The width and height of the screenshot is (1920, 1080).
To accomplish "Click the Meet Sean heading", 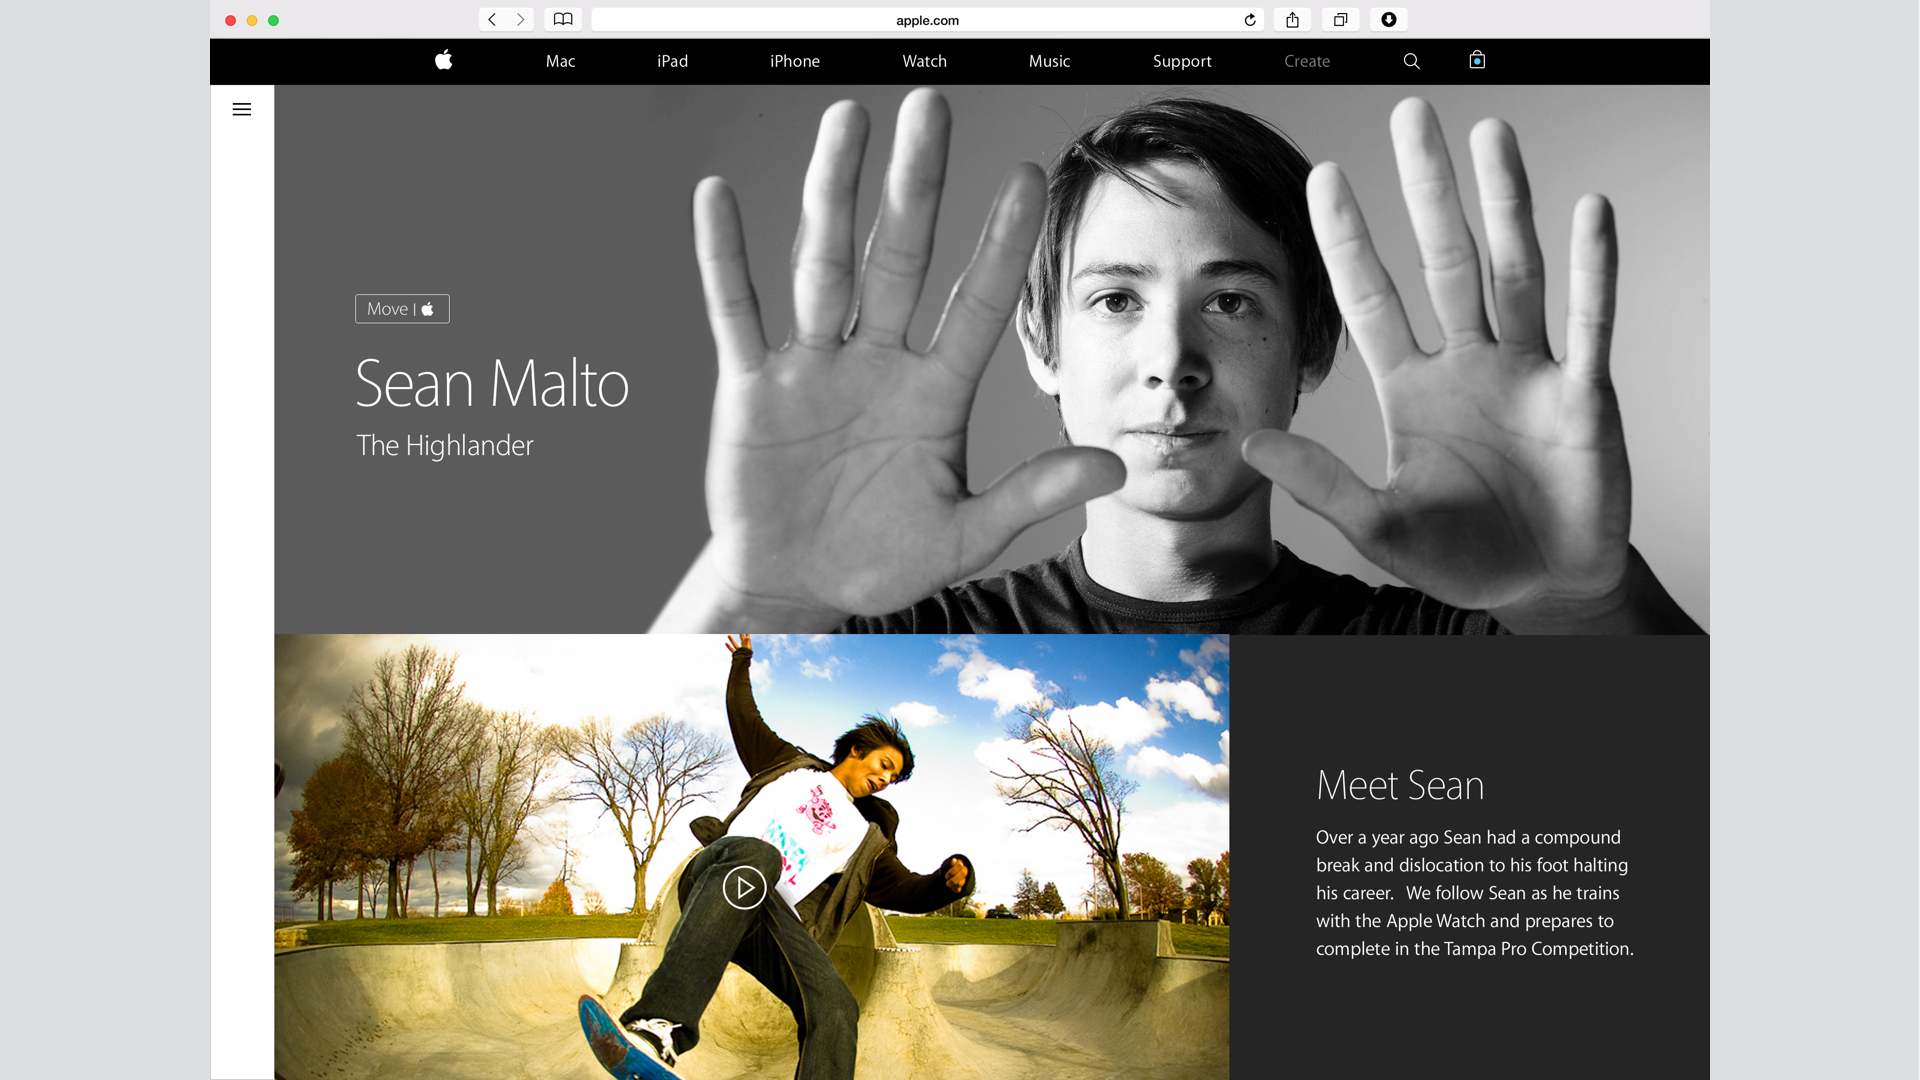I will [x=1400, y=785].
